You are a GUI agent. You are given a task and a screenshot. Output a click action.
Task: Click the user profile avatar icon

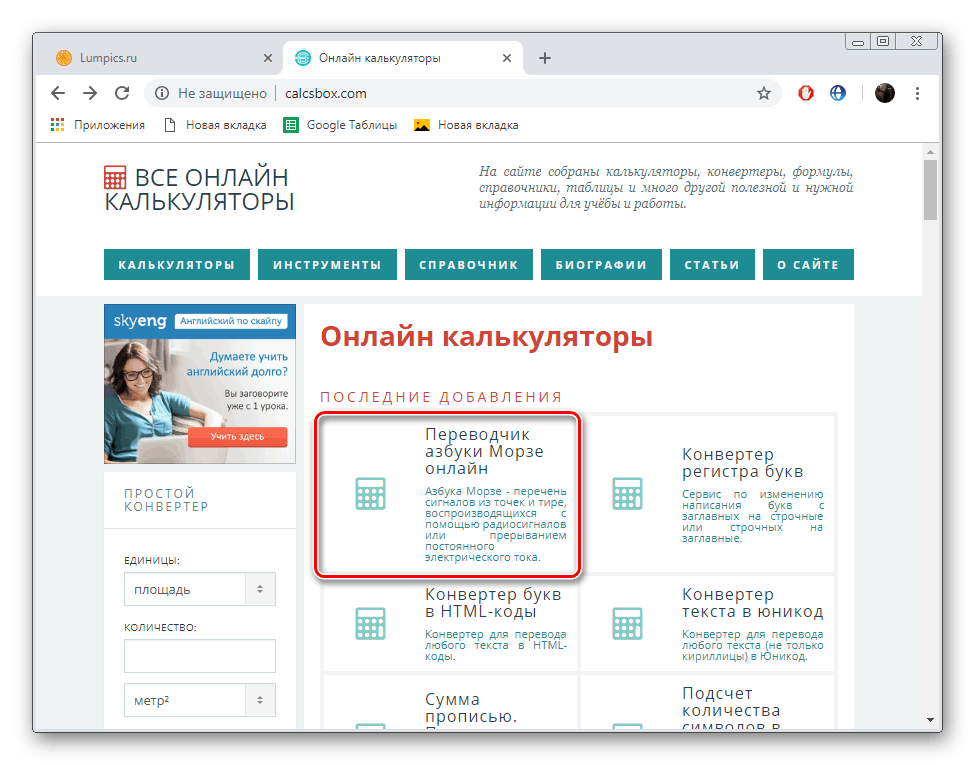(x=885, y=93)
